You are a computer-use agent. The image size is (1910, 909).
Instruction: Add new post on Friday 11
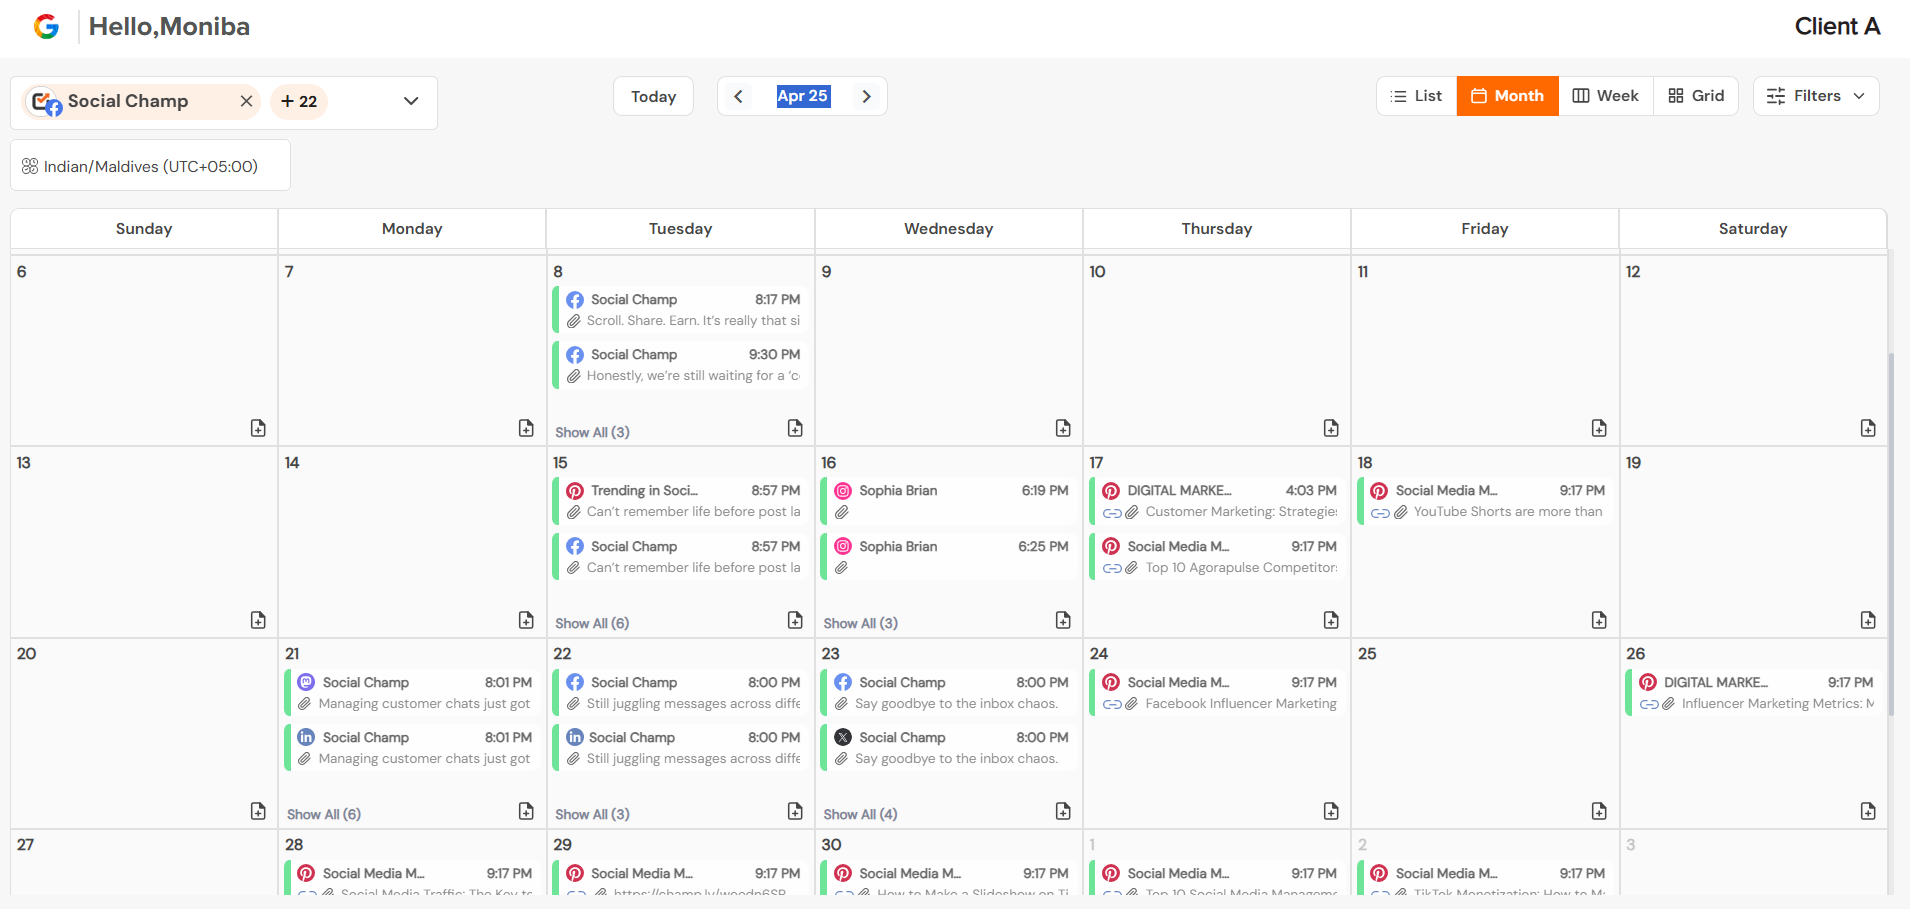coord(1599,428)
